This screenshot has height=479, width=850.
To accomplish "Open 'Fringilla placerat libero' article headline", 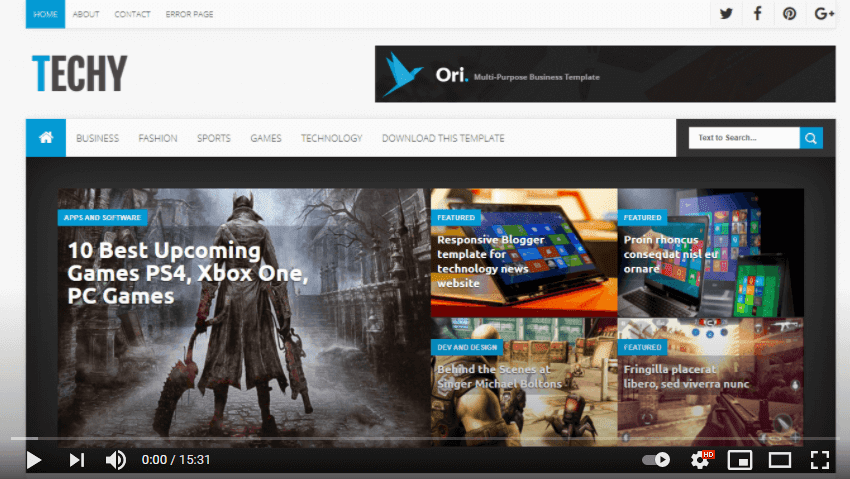I will (x=686, y=376).
